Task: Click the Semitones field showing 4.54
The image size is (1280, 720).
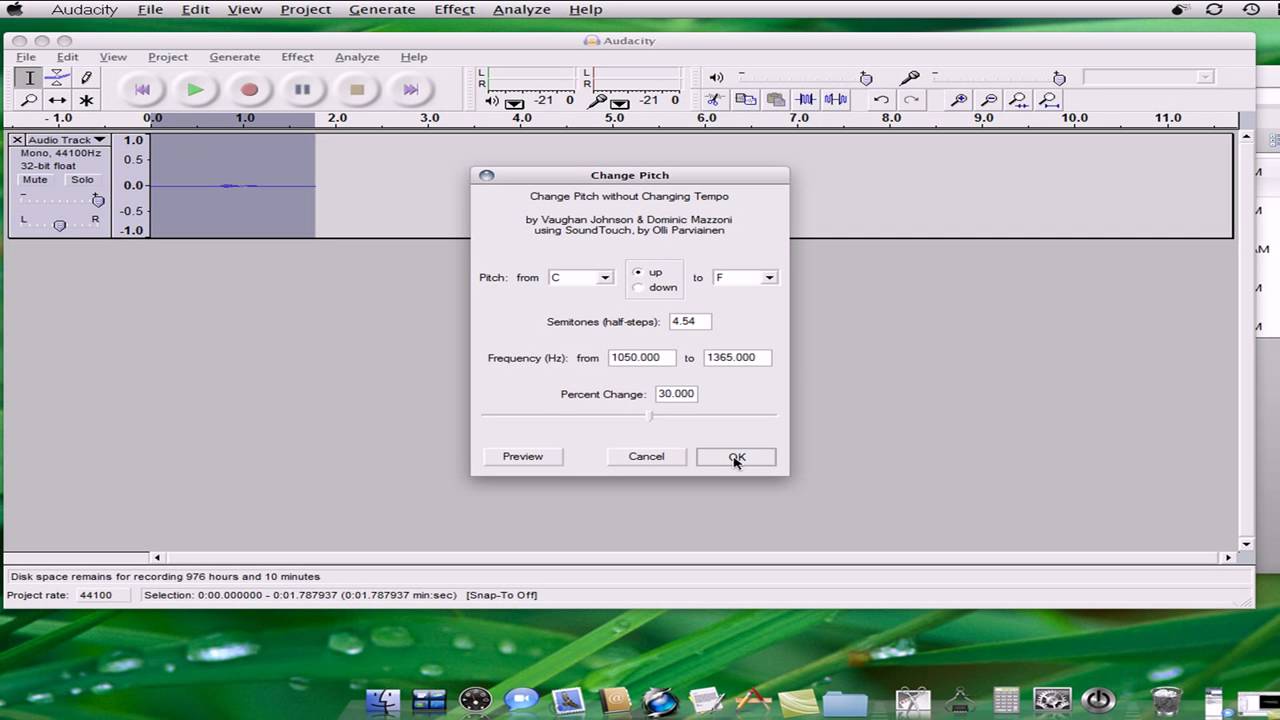Action: 690,321
